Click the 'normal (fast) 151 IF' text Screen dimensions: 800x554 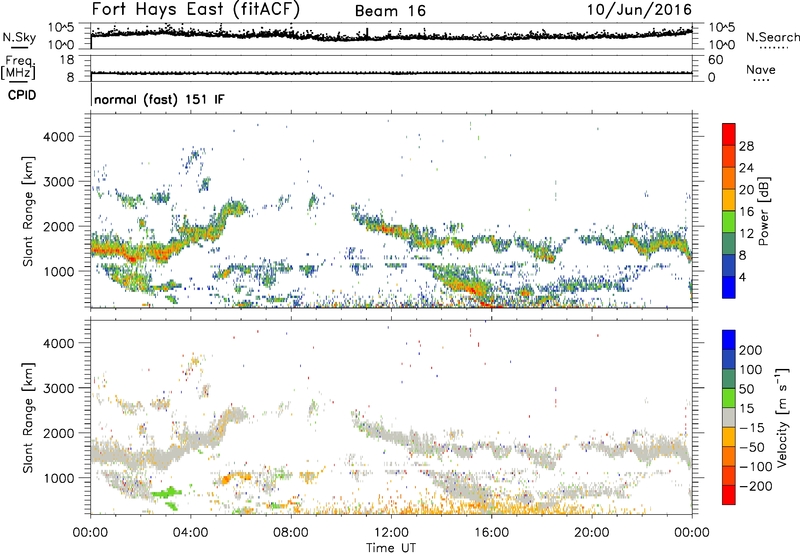pos(159,99)
